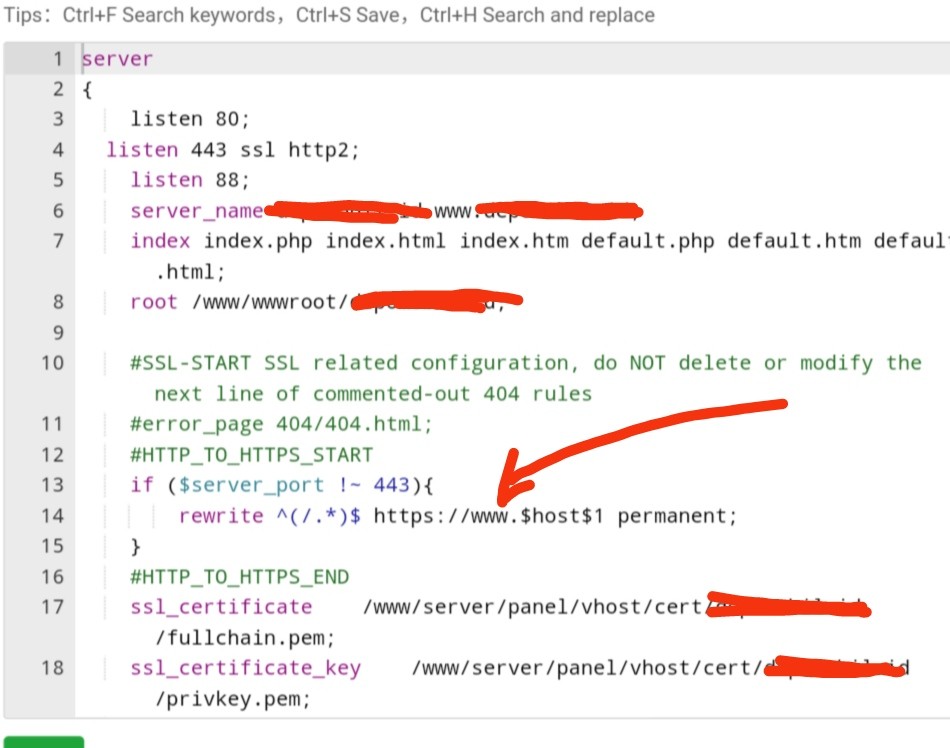Click the Tips shortcut hint text above editor

pos(329,15)
